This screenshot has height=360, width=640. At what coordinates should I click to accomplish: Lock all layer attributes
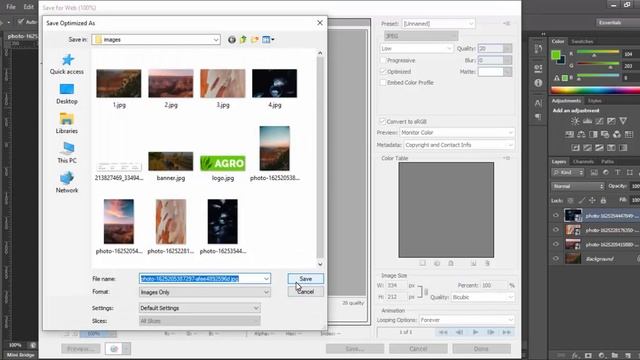pos(603,200)
